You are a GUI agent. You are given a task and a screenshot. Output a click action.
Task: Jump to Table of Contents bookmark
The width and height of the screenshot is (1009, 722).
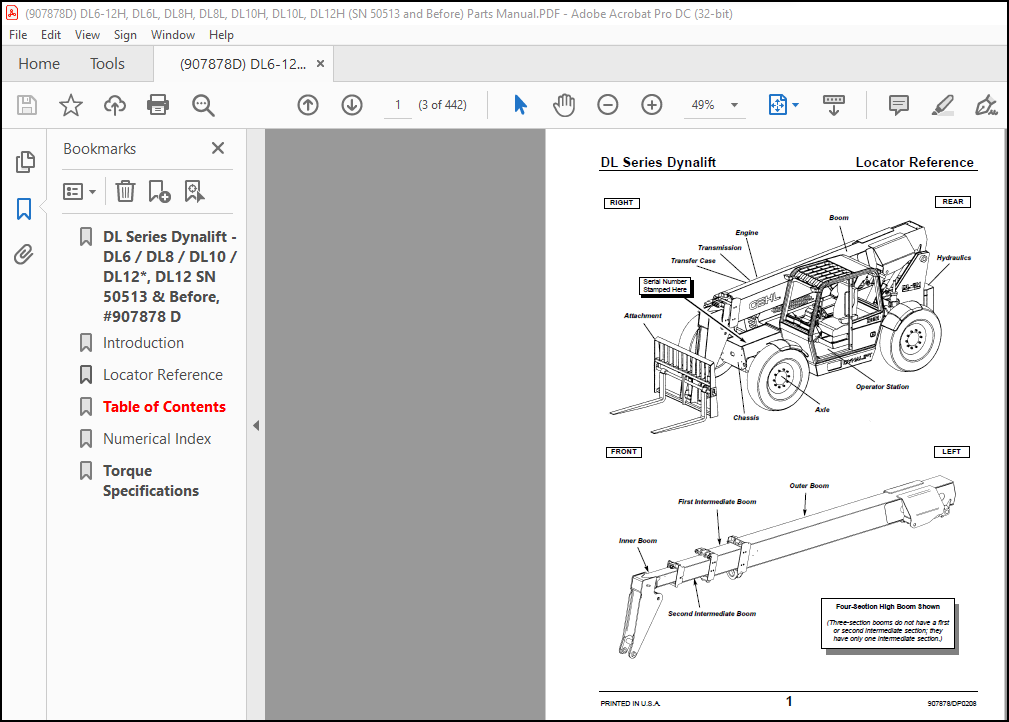(x=164, y=407)
